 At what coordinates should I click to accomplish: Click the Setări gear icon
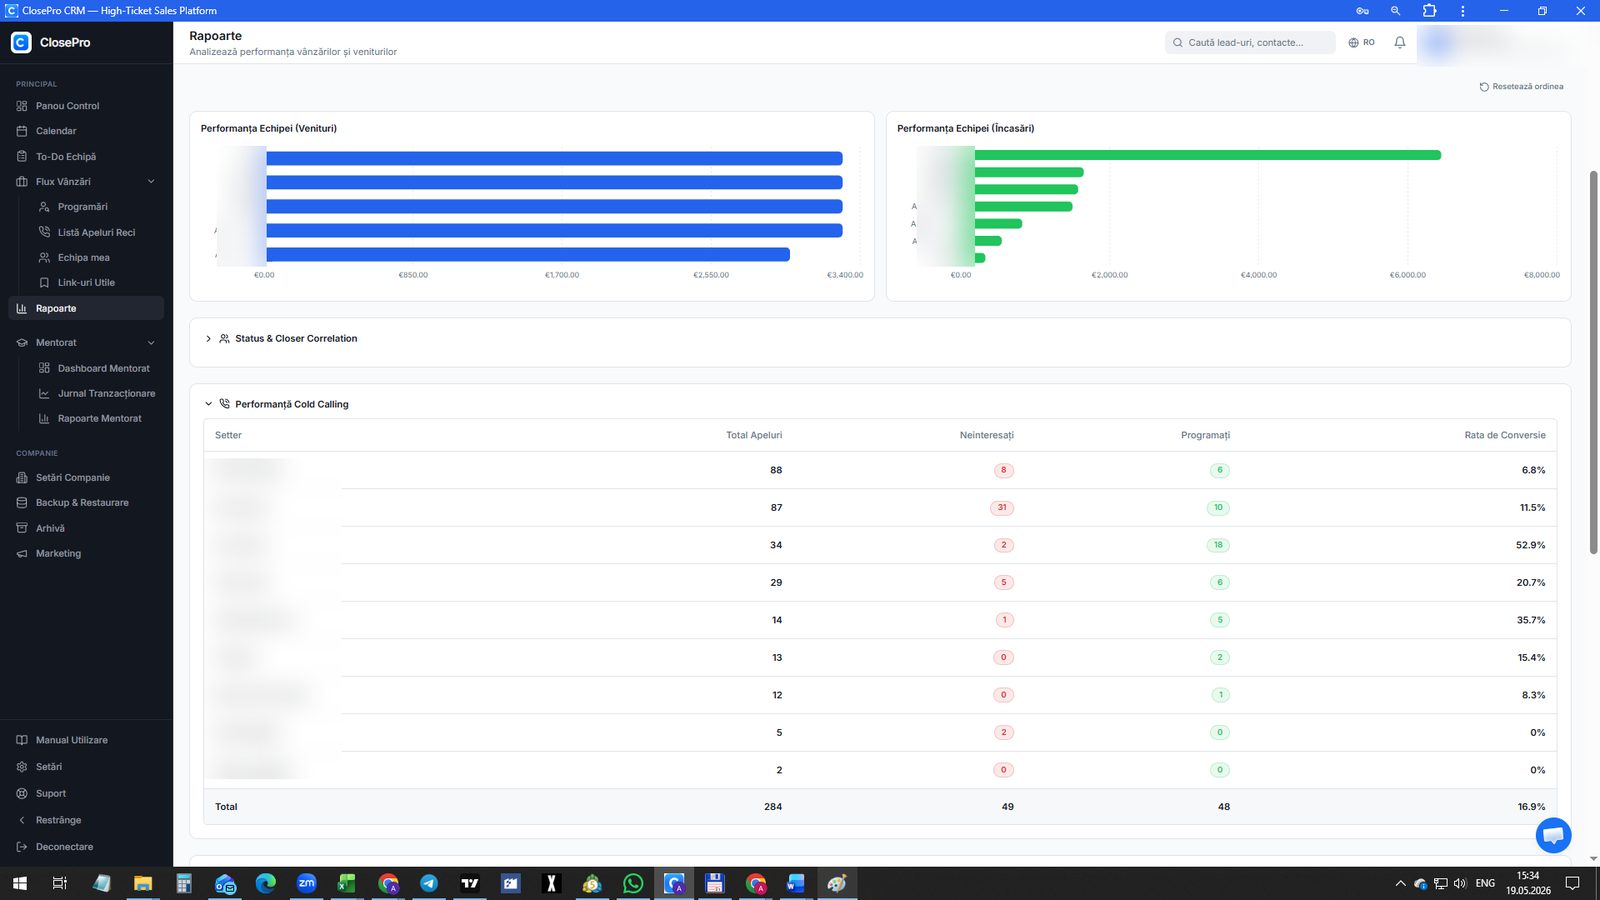tap(22, 767)
